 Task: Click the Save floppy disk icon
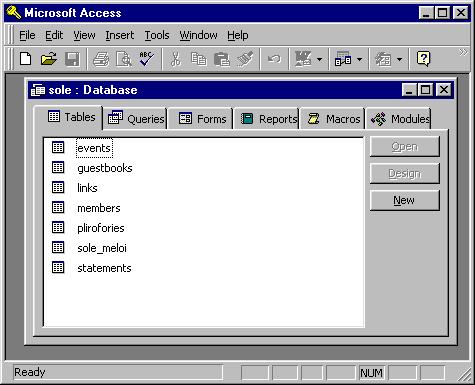pyautogui.click(x=72, y=59)
